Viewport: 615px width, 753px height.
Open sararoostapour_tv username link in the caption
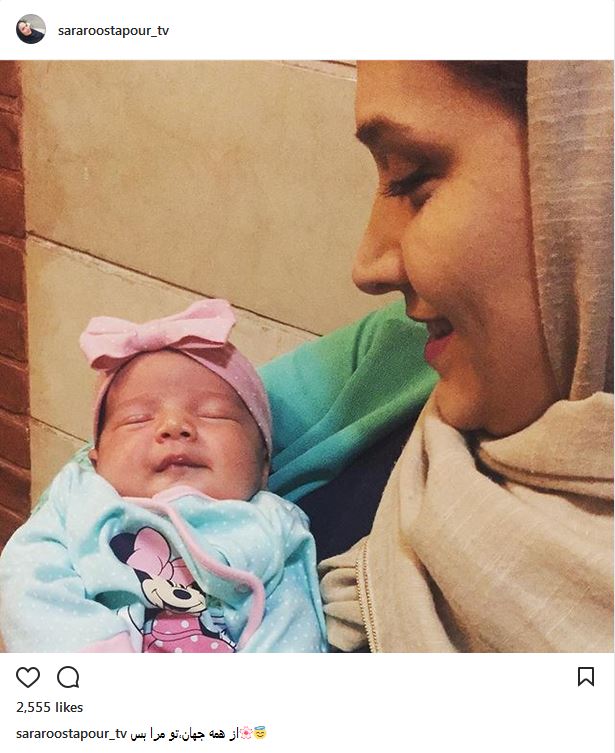[72, 734]
